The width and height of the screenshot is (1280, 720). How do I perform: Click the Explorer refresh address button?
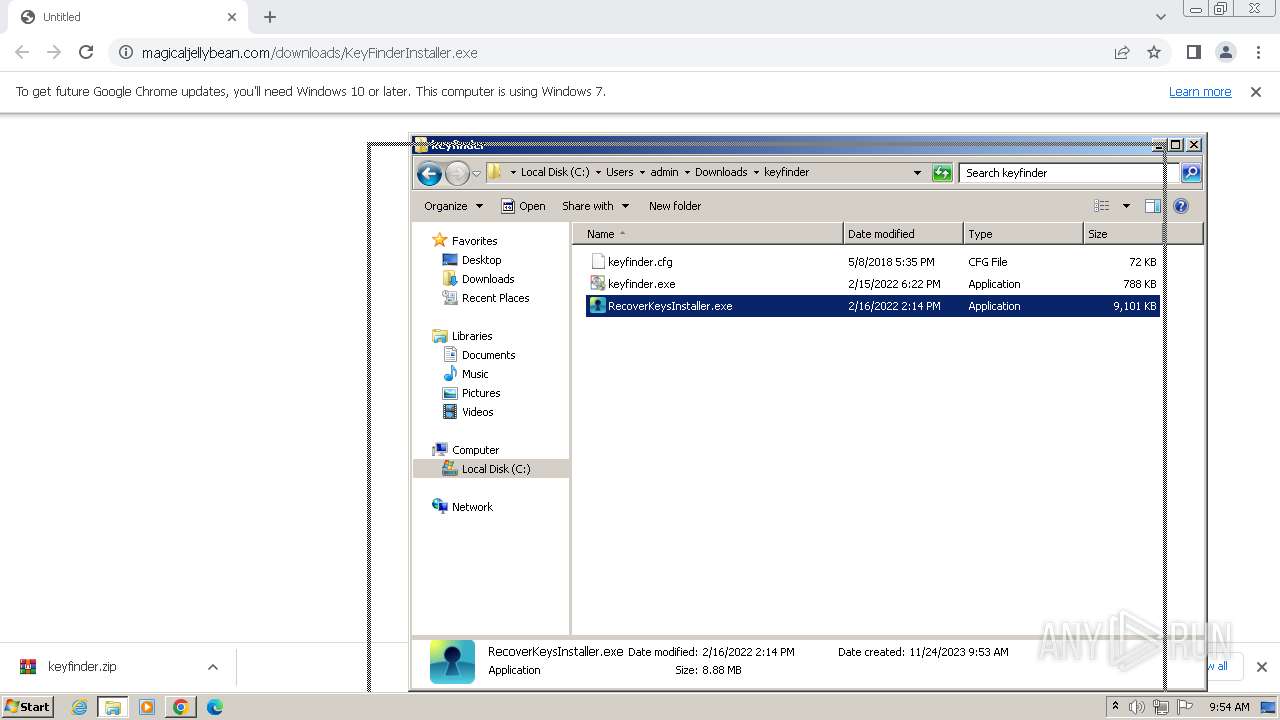tap(942, 173)
